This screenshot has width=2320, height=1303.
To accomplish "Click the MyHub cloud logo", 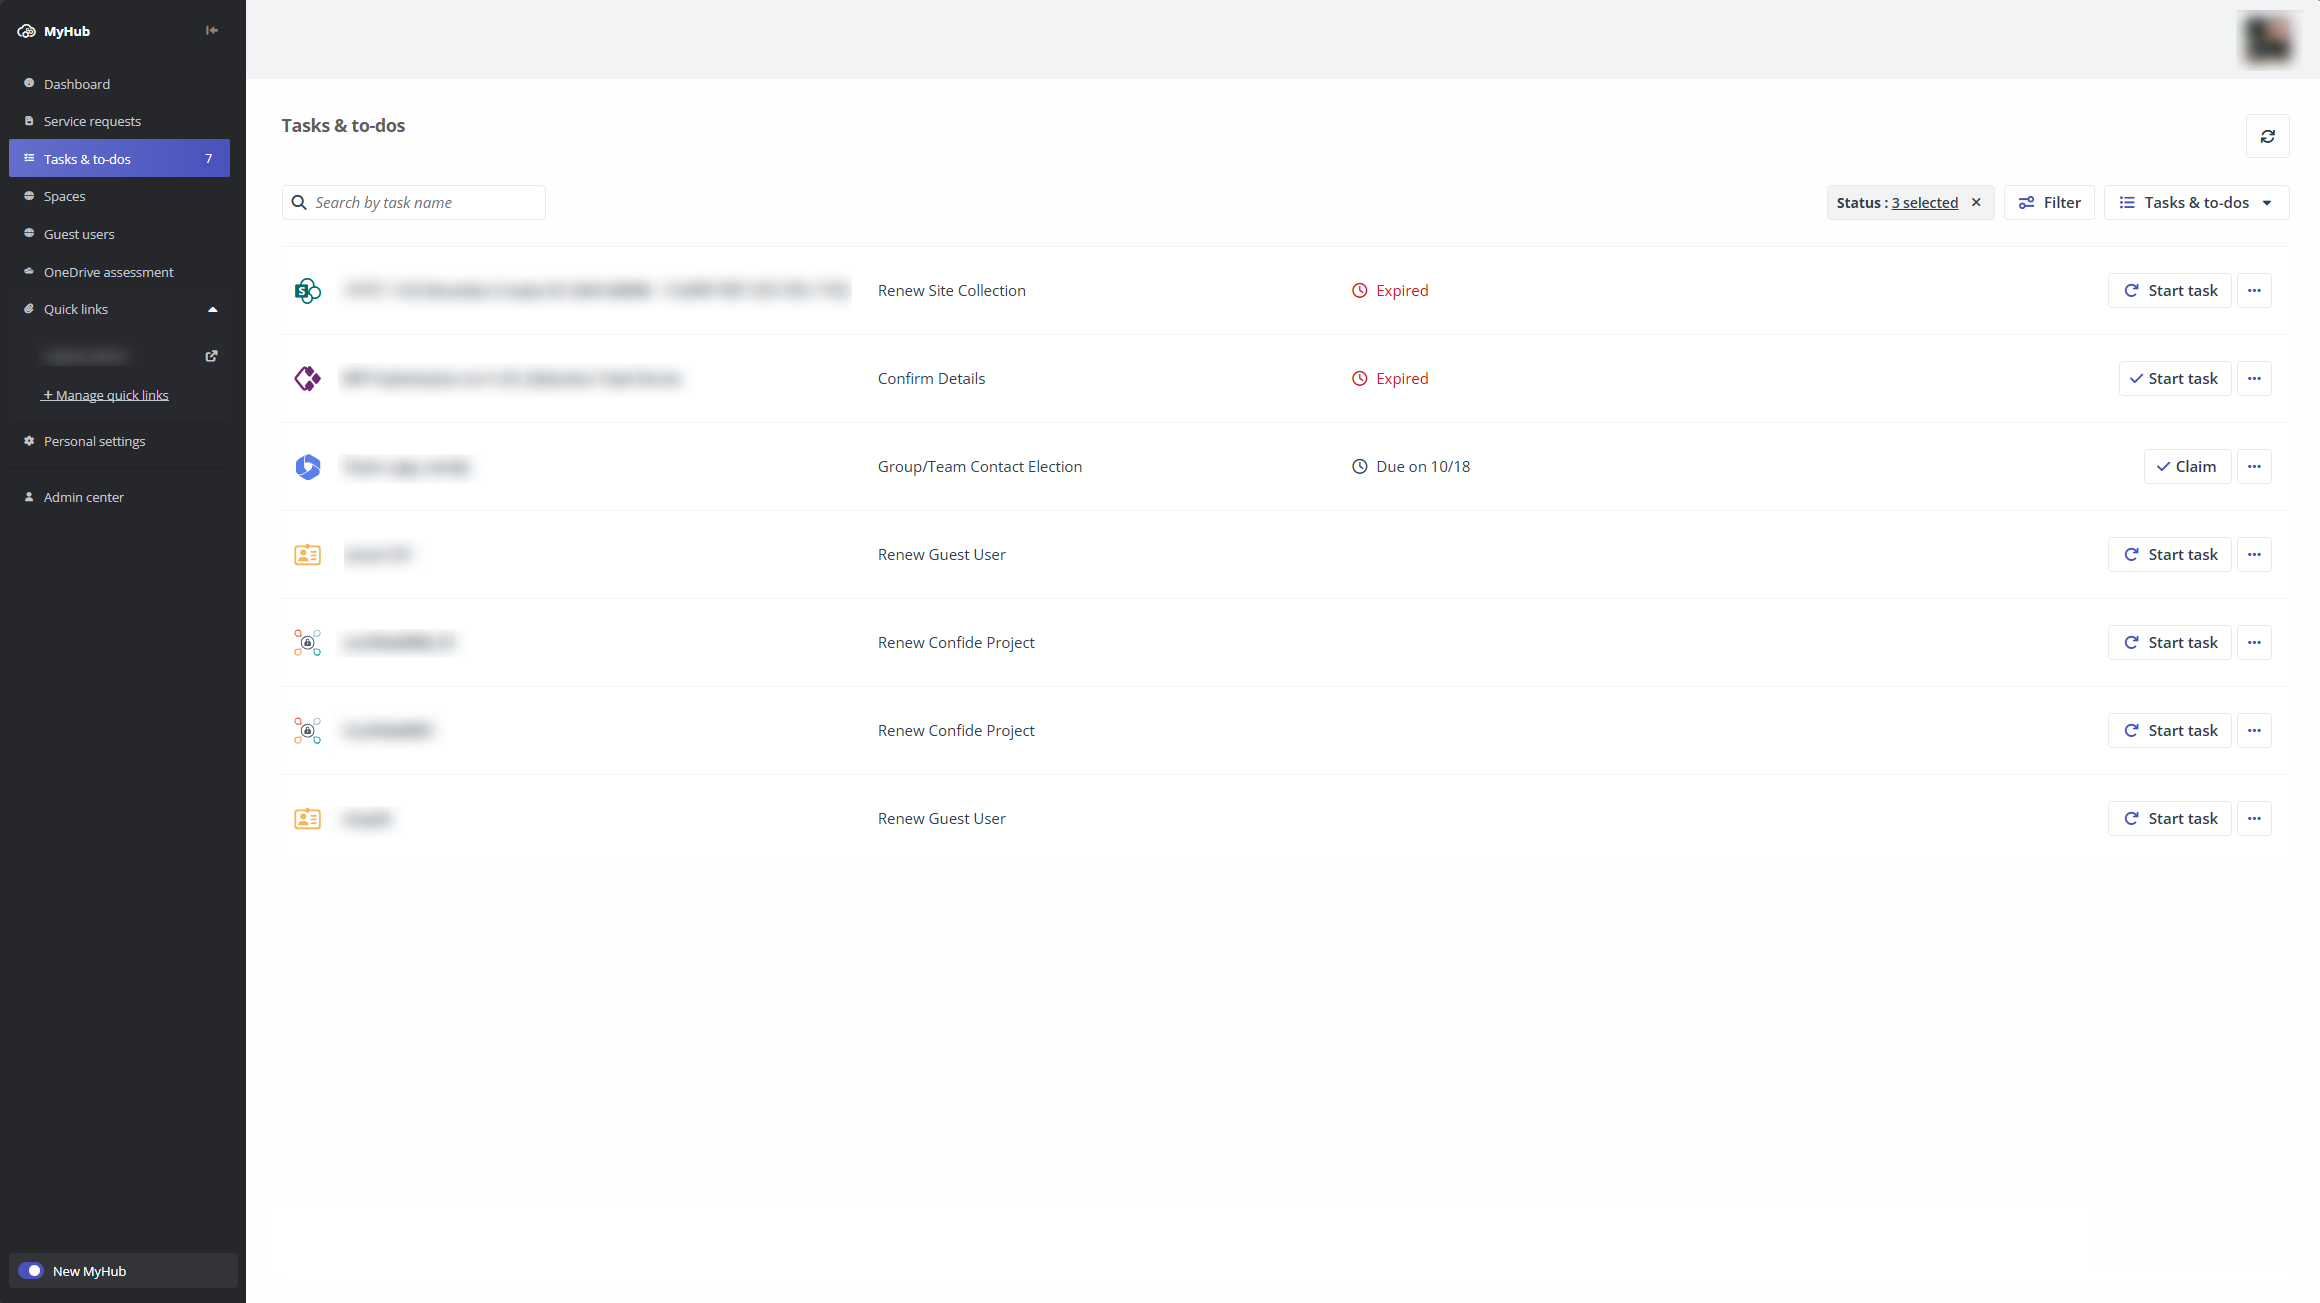I will coord(26,30).
